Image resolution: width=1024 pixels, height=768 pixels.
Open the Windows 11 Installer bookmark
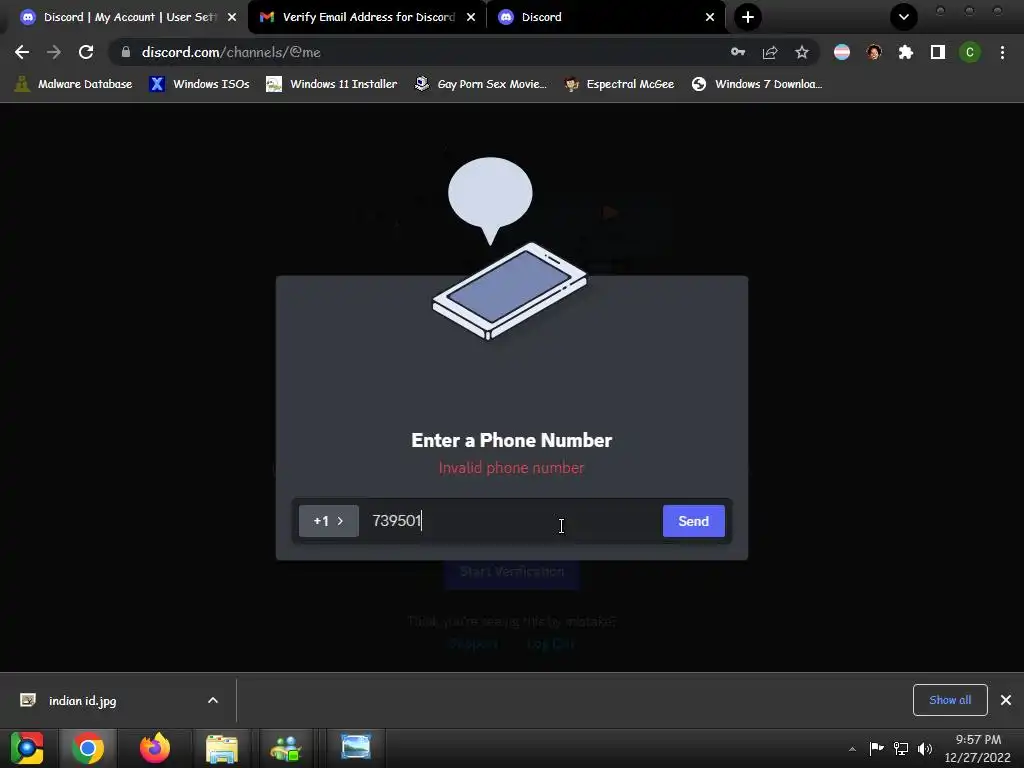[332, 84]
